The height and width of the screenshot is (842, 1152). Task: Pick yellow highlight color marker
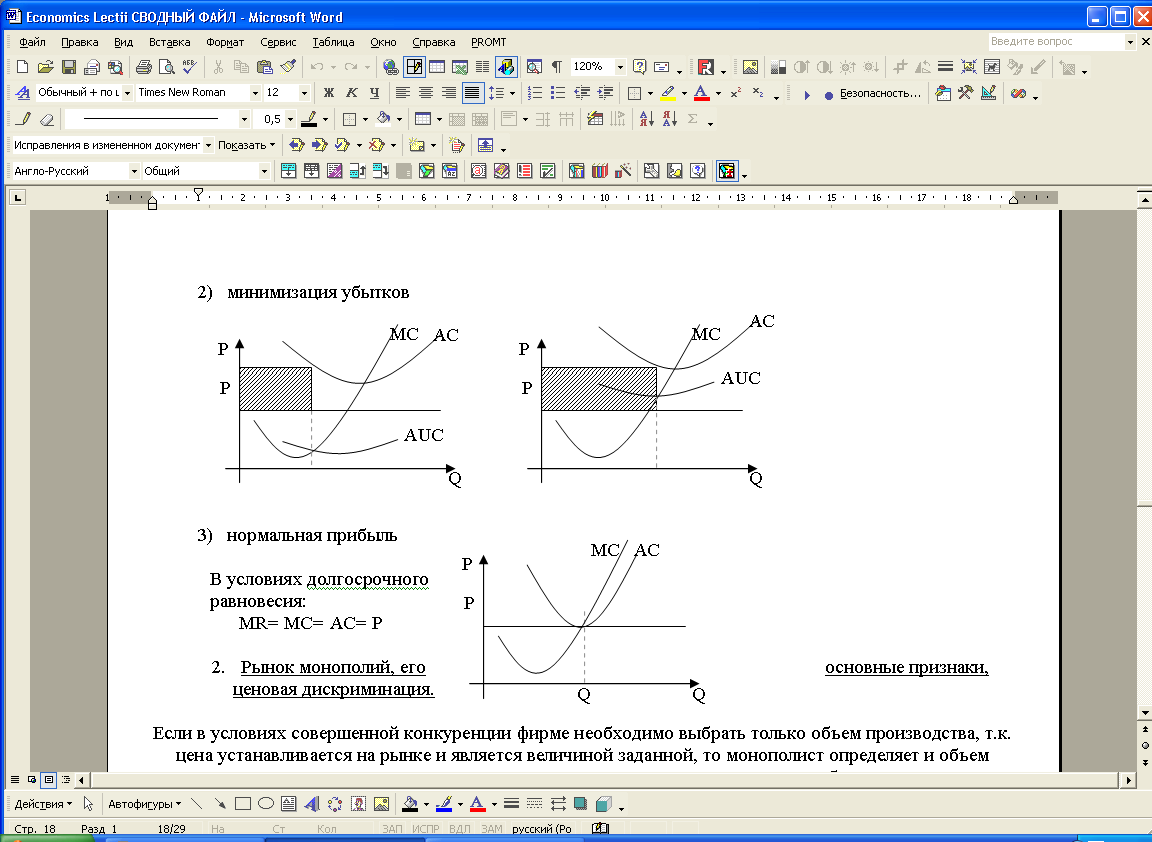click(x=668, y=93)
